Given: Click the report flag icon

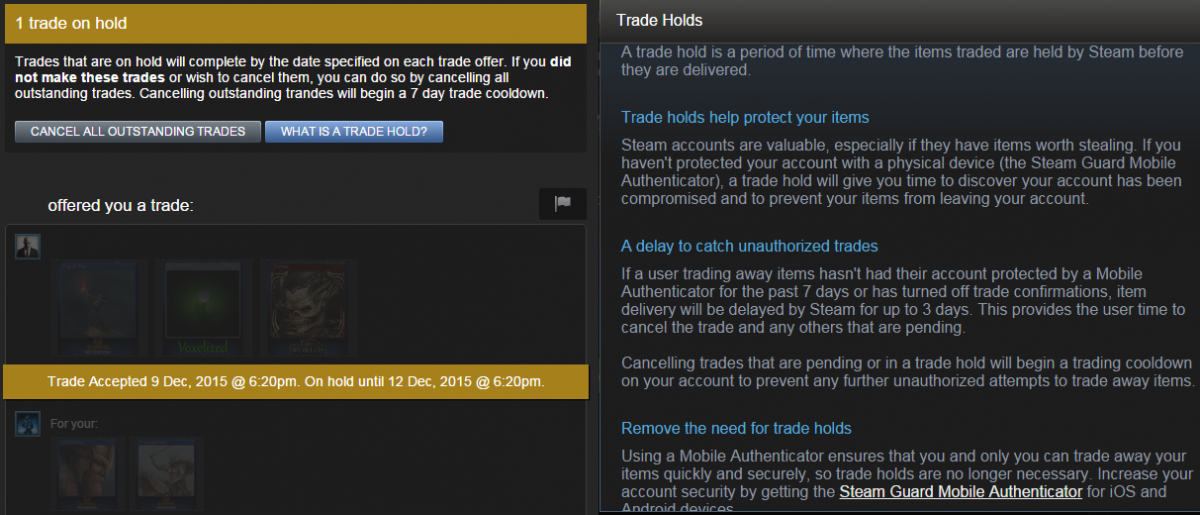Looking at the screenshot, I should [x=563, y=203].
